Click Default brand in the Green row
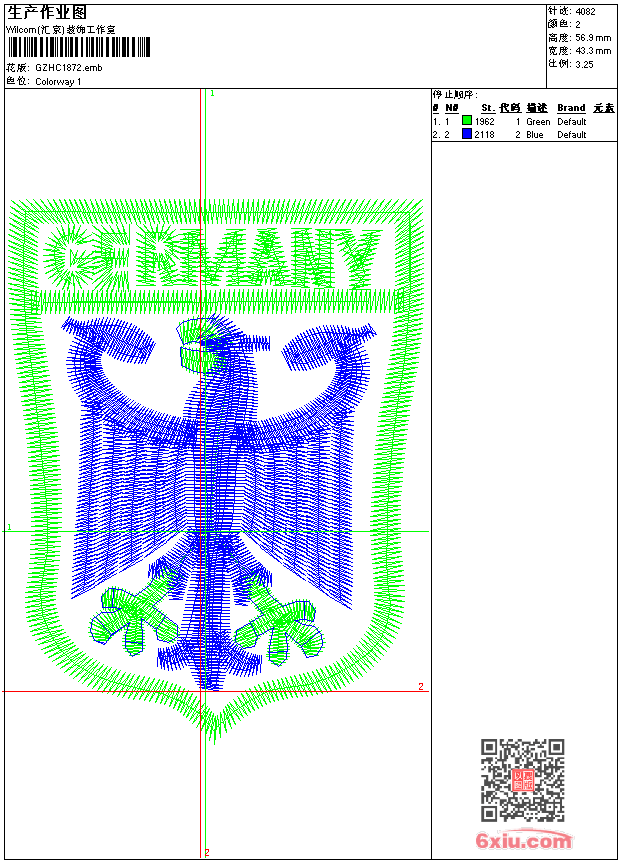Viewport: 620px width, 860px height. pos(572,122)
